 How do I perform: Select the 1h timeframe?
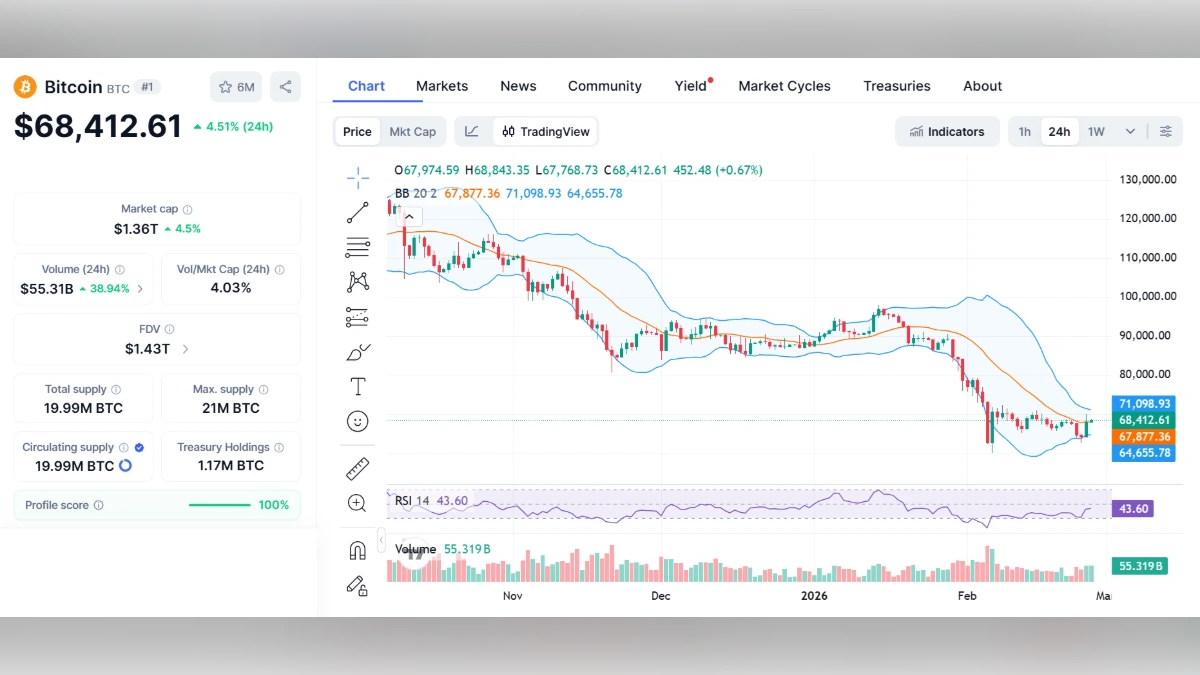(x=1024, y=131)
